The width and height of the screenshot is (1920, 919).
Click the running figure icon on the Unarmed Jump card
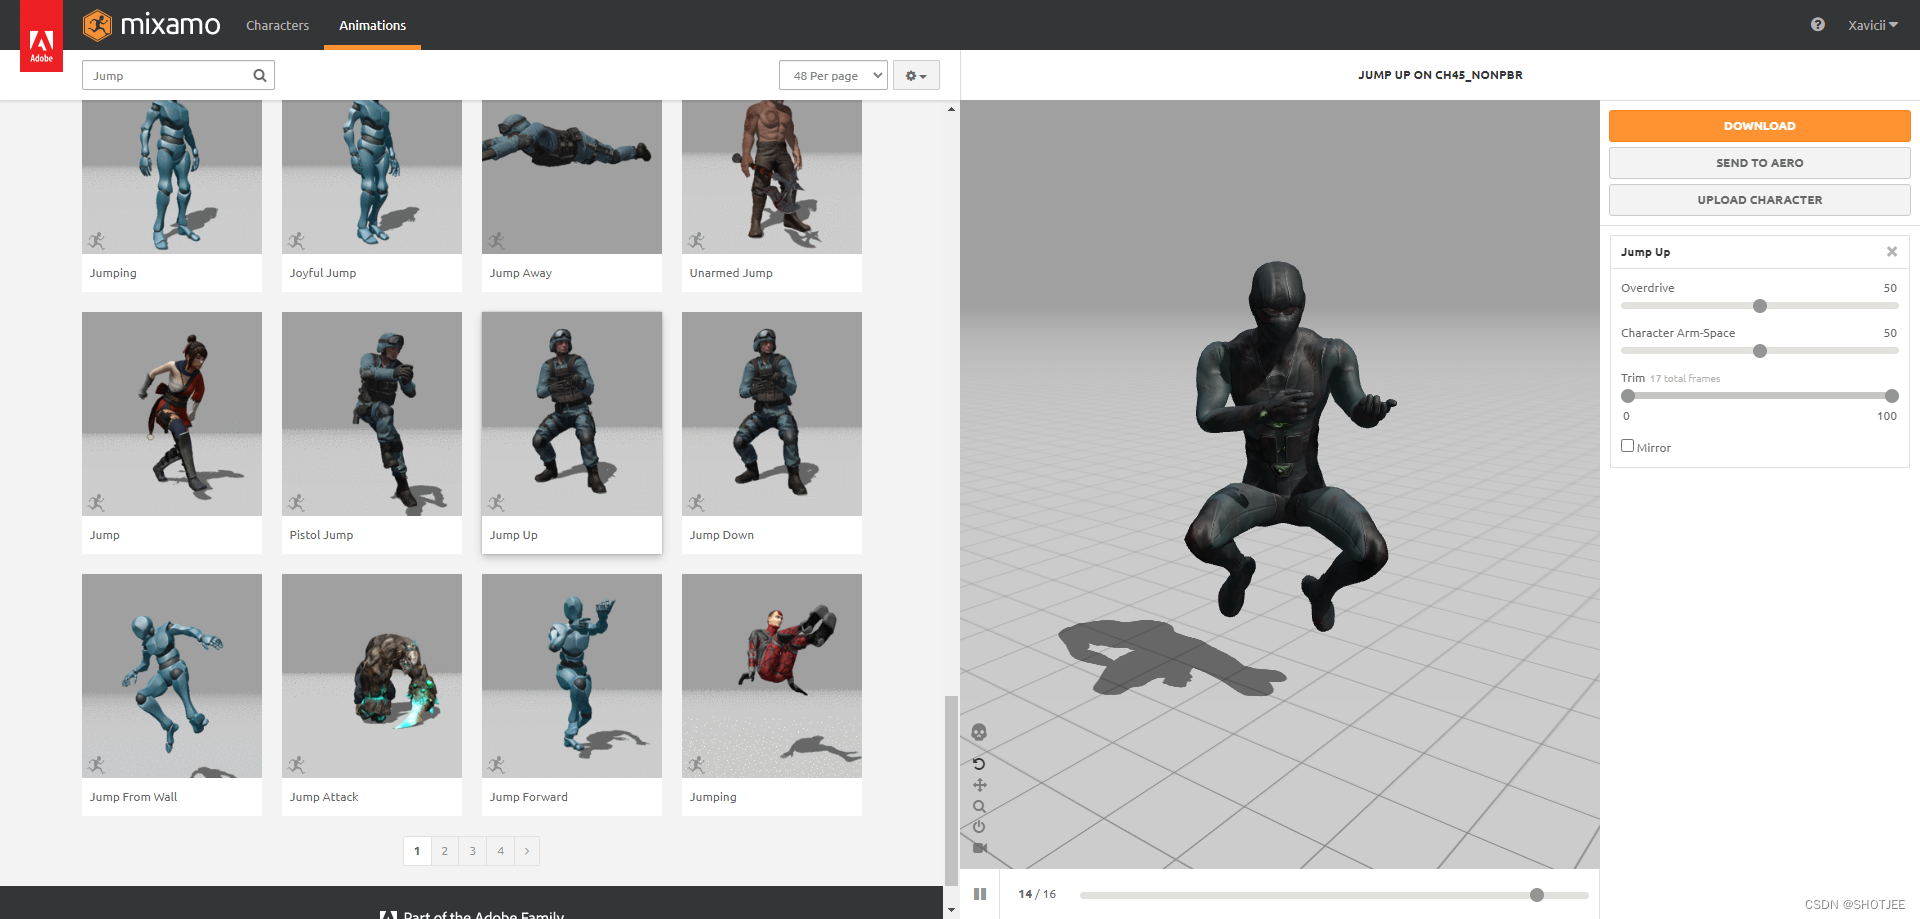click(x=696, y=241)
